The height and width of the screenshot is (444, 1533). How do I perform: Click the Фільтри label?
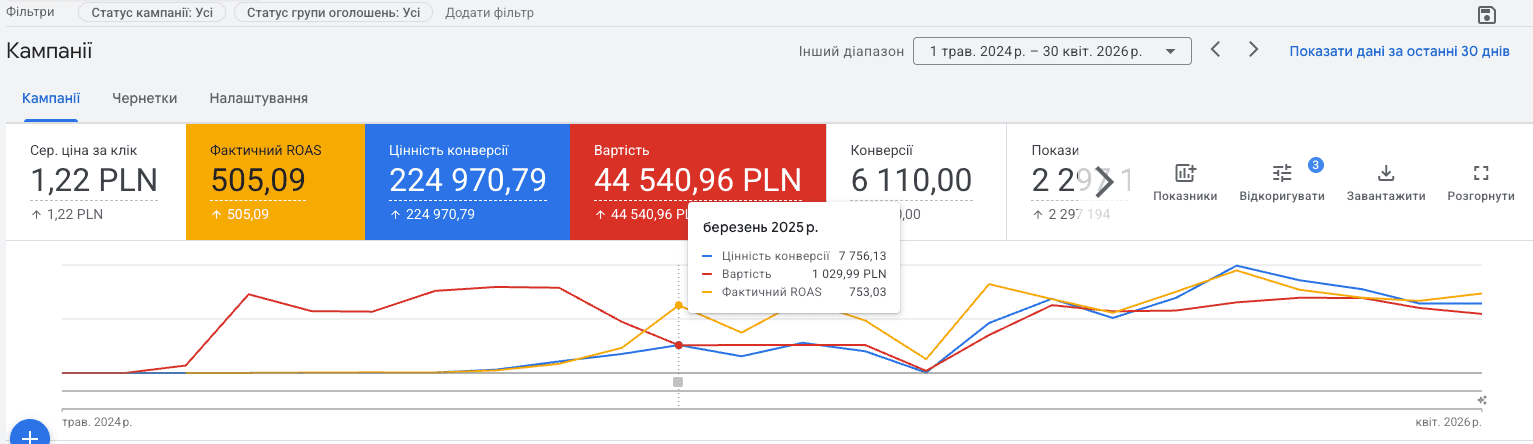pyautogui.click(x=30, y=12)
